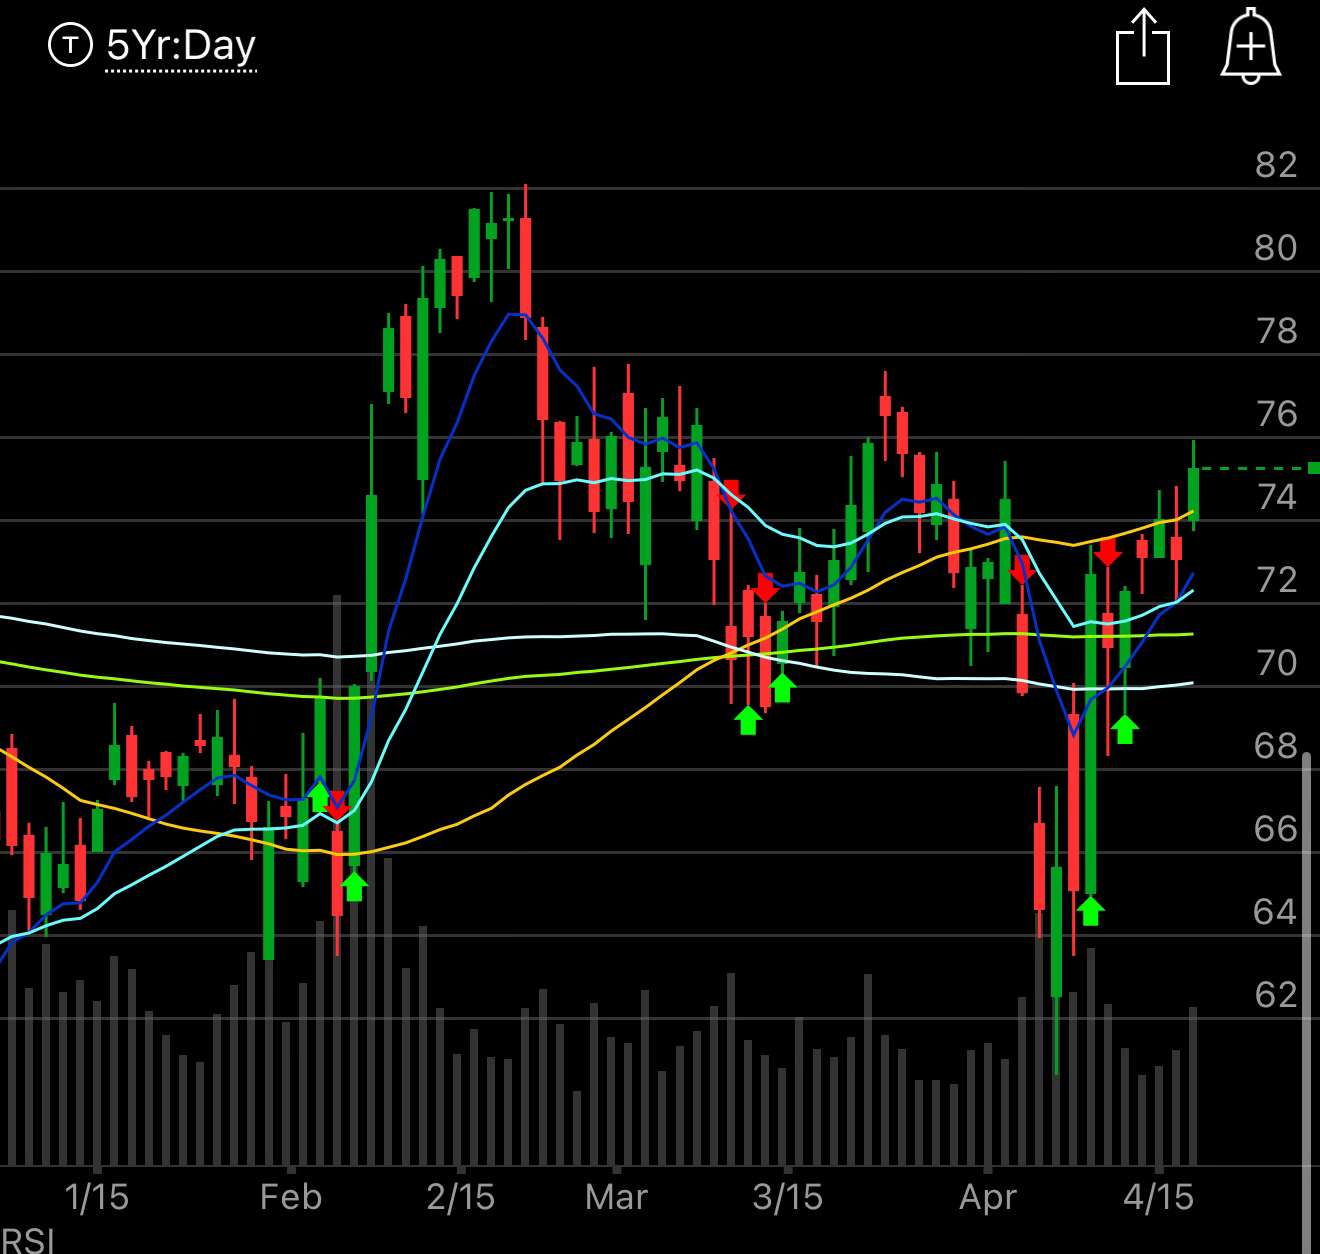Screen dimensions: 1320x1254
Task: Tap the green current-price marker on axis
Action: [1313, 468]
